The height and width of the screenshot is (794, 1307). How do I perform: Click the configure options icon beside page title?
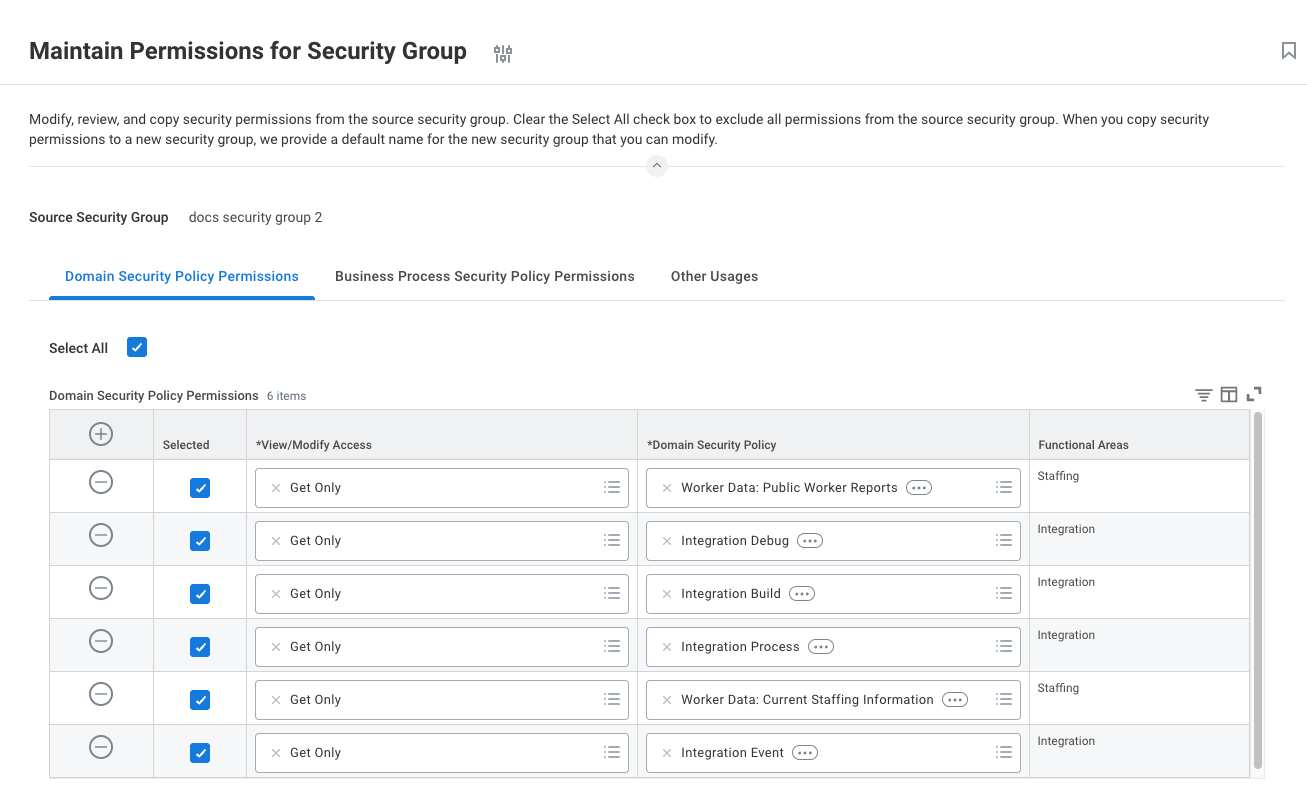tap(503, 54)
